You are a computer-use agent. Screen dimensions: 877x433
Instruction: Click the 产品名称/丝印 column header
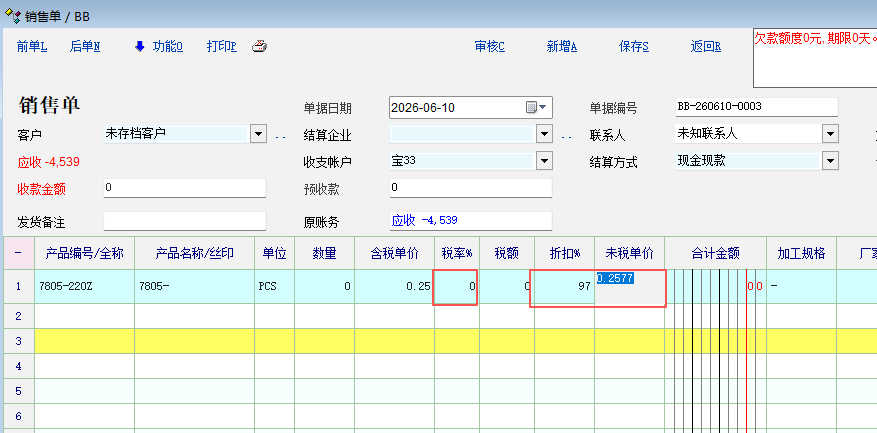(x=195, y=253)
